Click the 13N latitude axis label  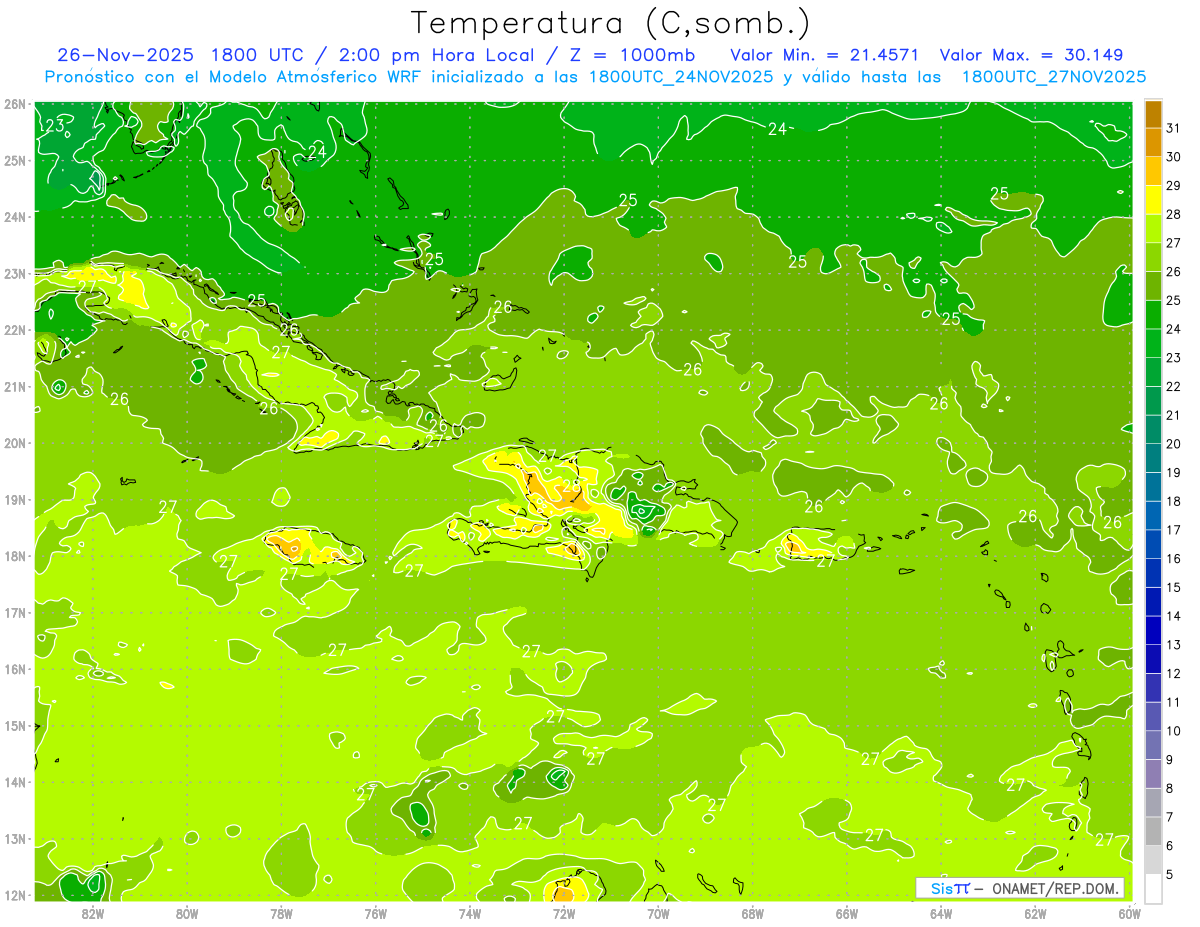14,839
